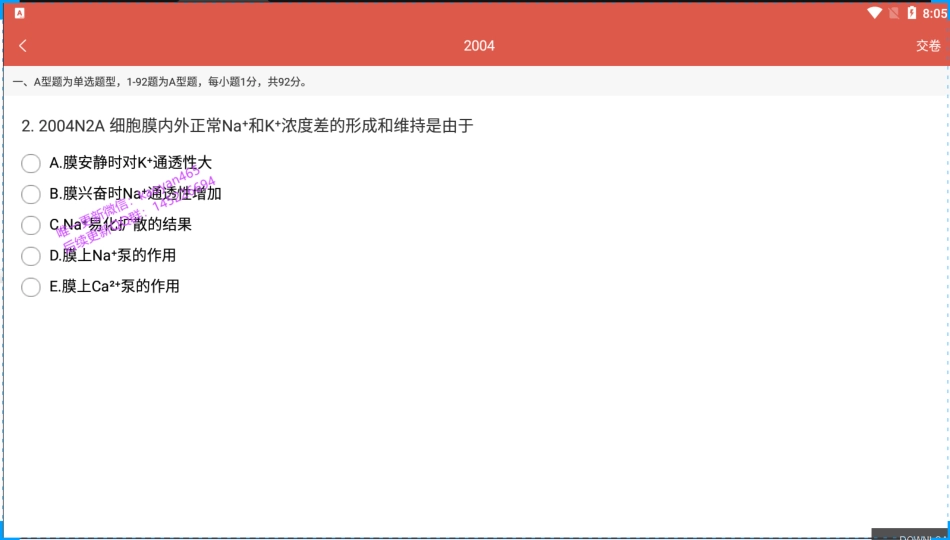
Task: Click the partially visible DOWNLOAD button
Action: pyautogui.click(x=910, y=535)
